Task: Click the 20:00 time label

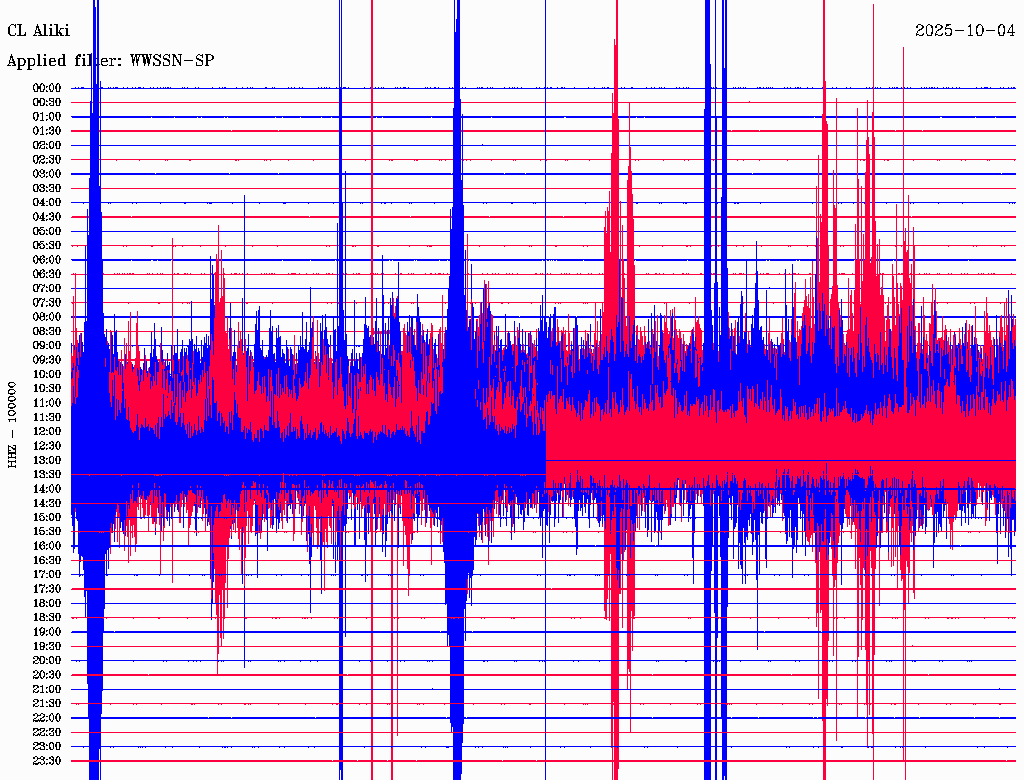Action: point(47,660)
